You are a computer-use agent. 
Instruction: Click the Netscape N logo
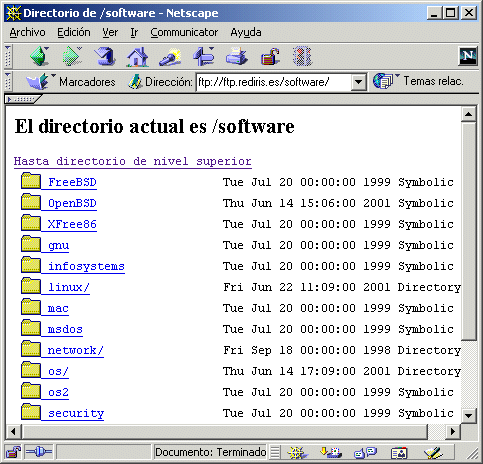(x=468, y=56)
